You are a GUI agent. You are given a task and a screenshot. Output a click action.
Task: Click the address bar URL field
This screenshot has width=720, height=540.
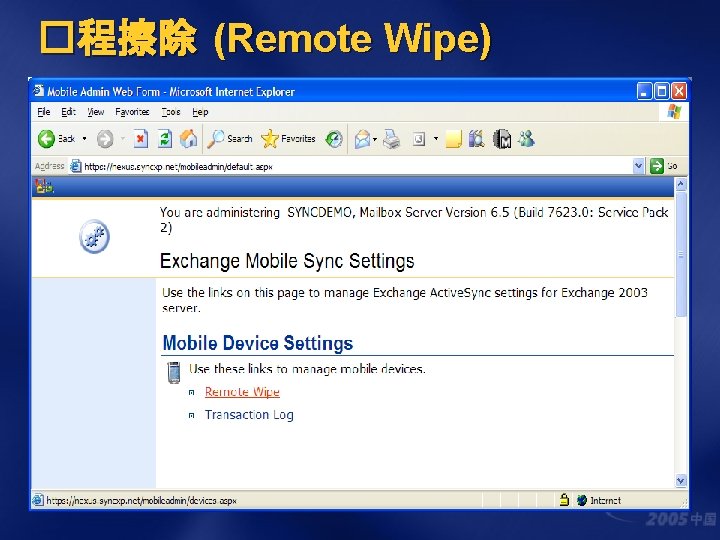point(351,166)
